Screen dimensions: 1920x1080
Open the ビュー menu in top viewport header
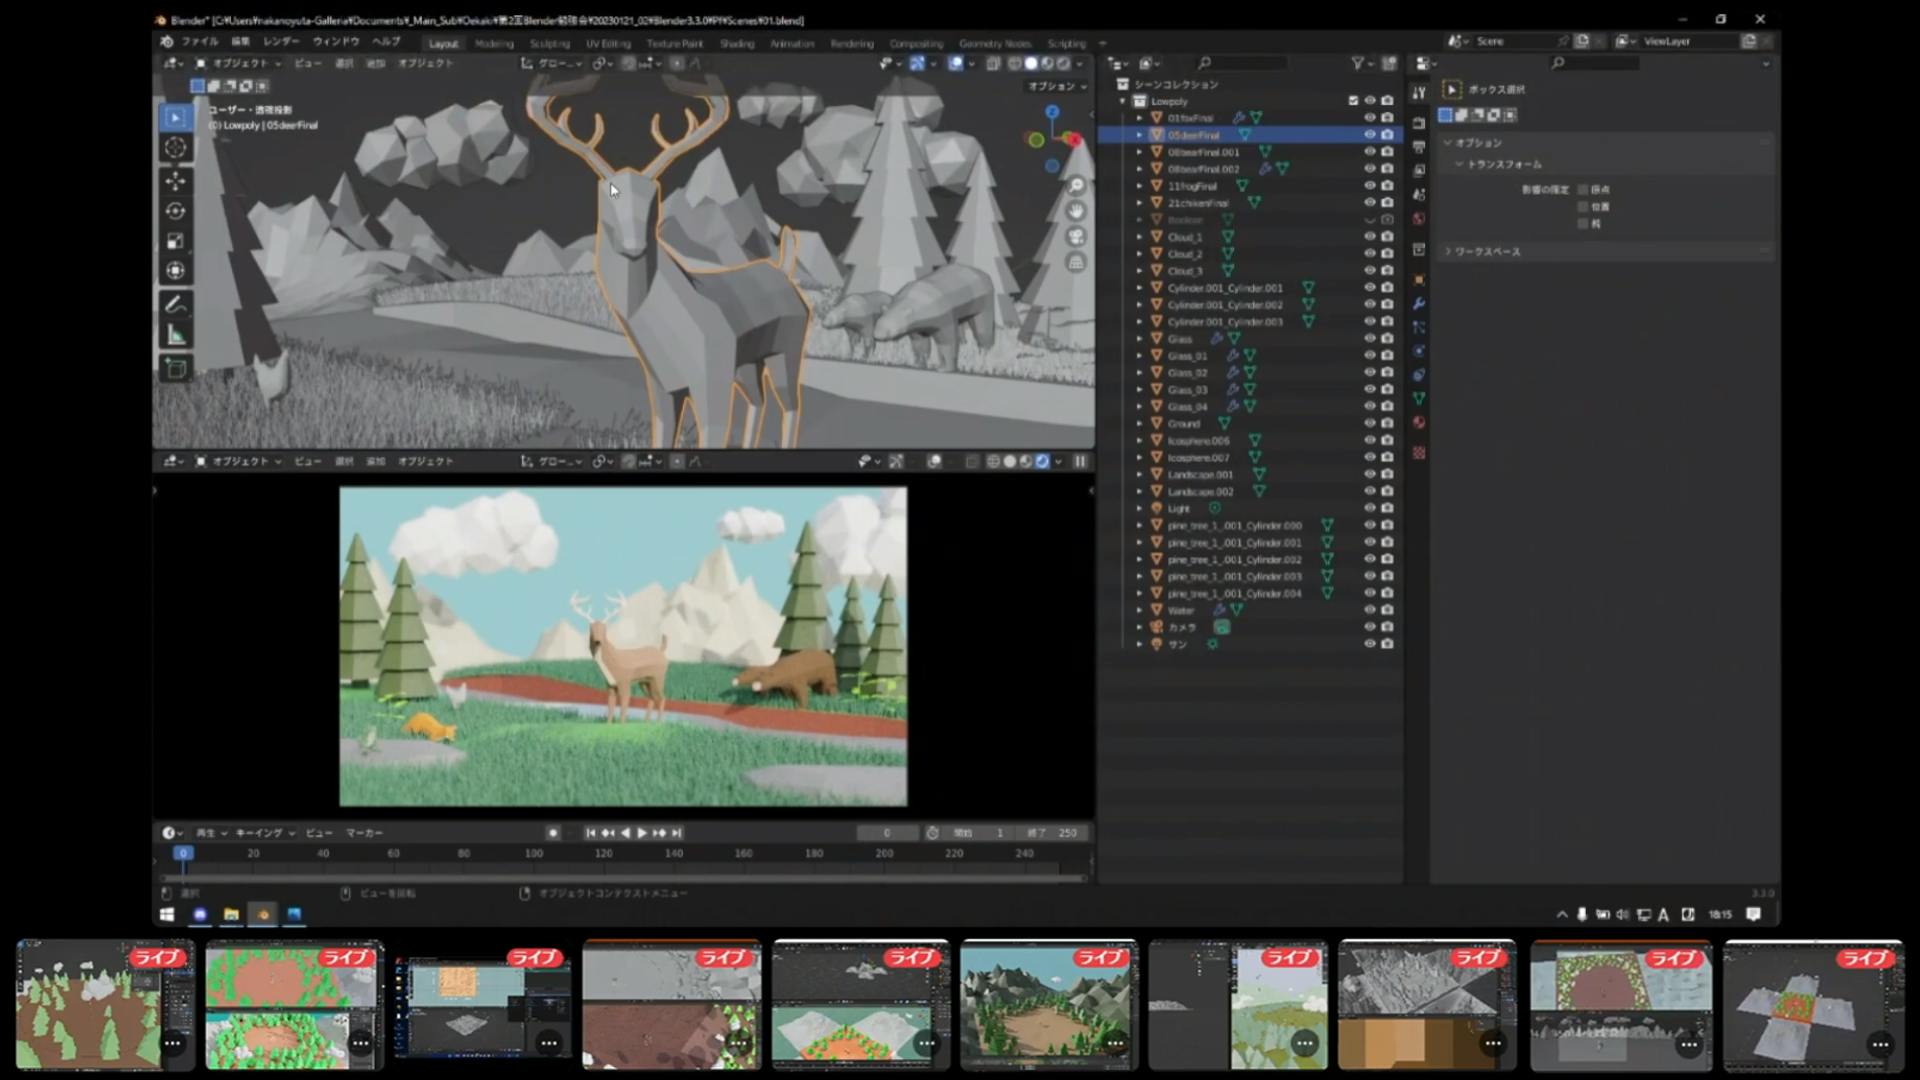pos(308,63)
